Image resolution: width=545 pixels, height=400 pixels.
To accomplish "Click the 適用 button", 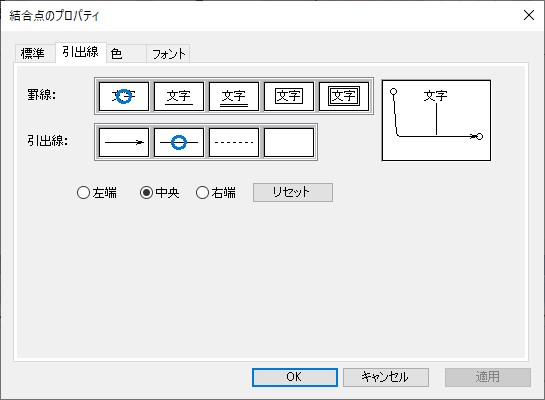I will click(x=488, y=377).
